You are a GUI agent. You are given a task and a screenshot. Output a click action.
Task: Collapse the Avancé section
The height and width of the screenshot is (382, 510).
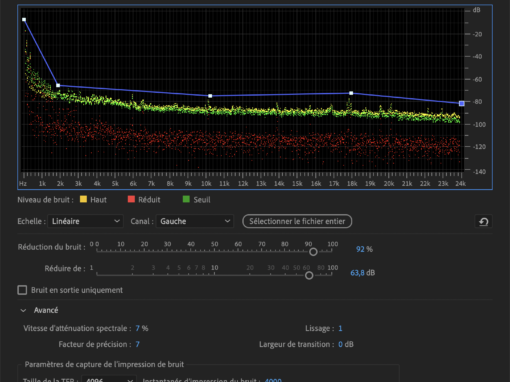[23, 310]
